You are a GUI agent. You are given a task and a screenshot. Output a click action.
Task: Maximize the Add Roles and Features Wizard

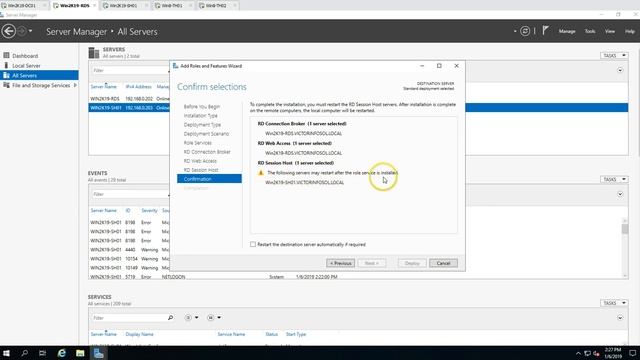coord(439,66)
